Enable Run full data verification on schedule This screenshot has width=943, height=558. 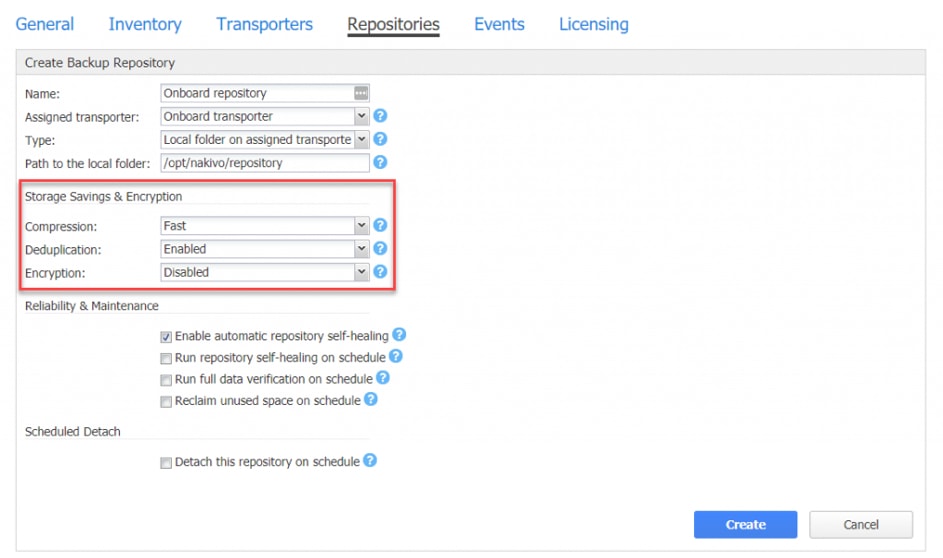tap(166, 380)
